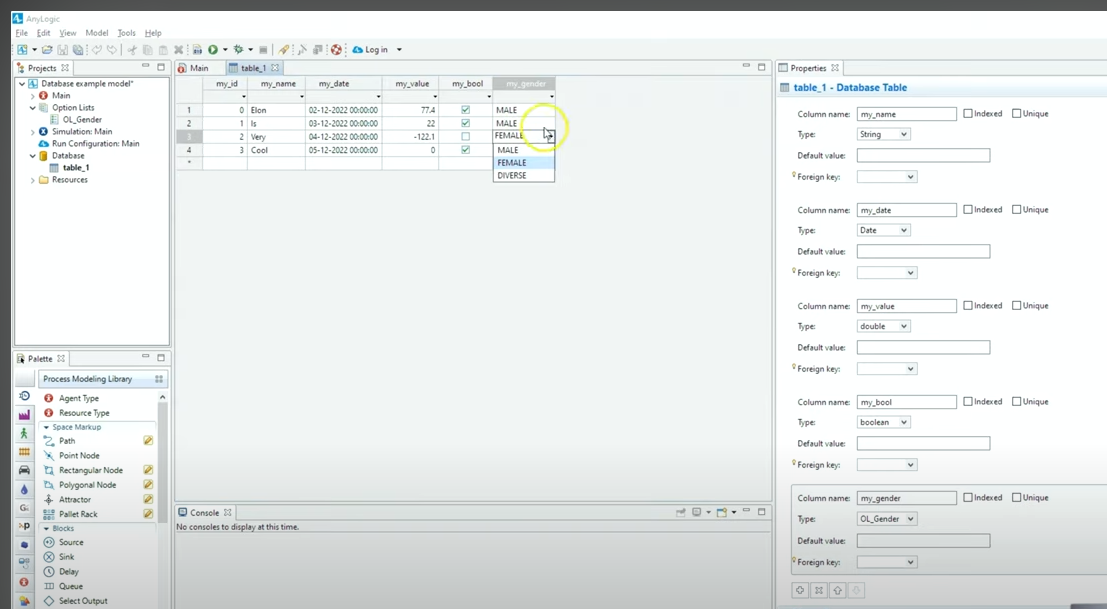Open the Fluid Library droplet icon

point(24,489)
